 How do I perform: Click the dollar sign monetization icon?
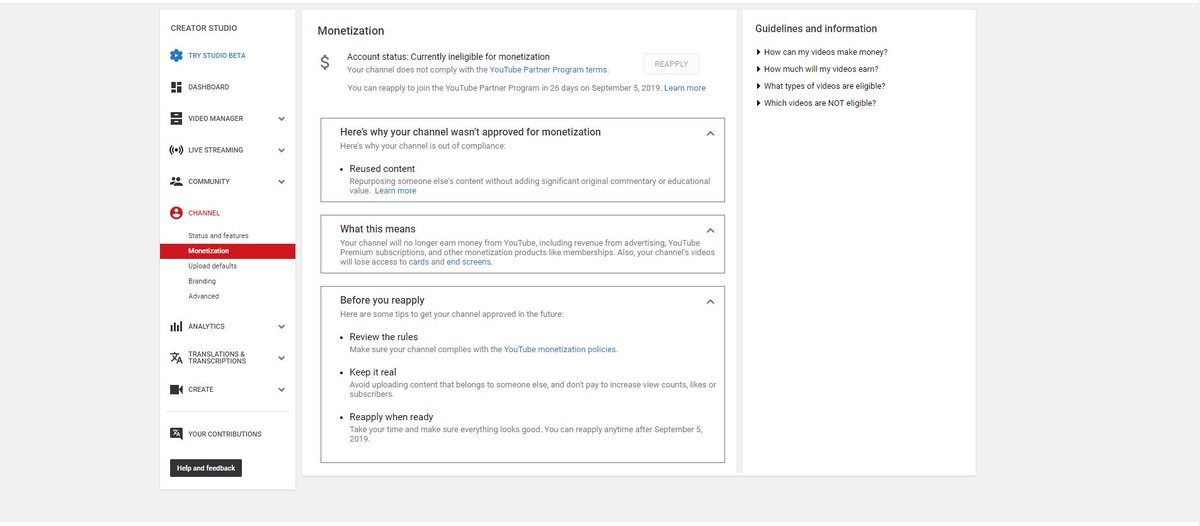click(325, 63)
